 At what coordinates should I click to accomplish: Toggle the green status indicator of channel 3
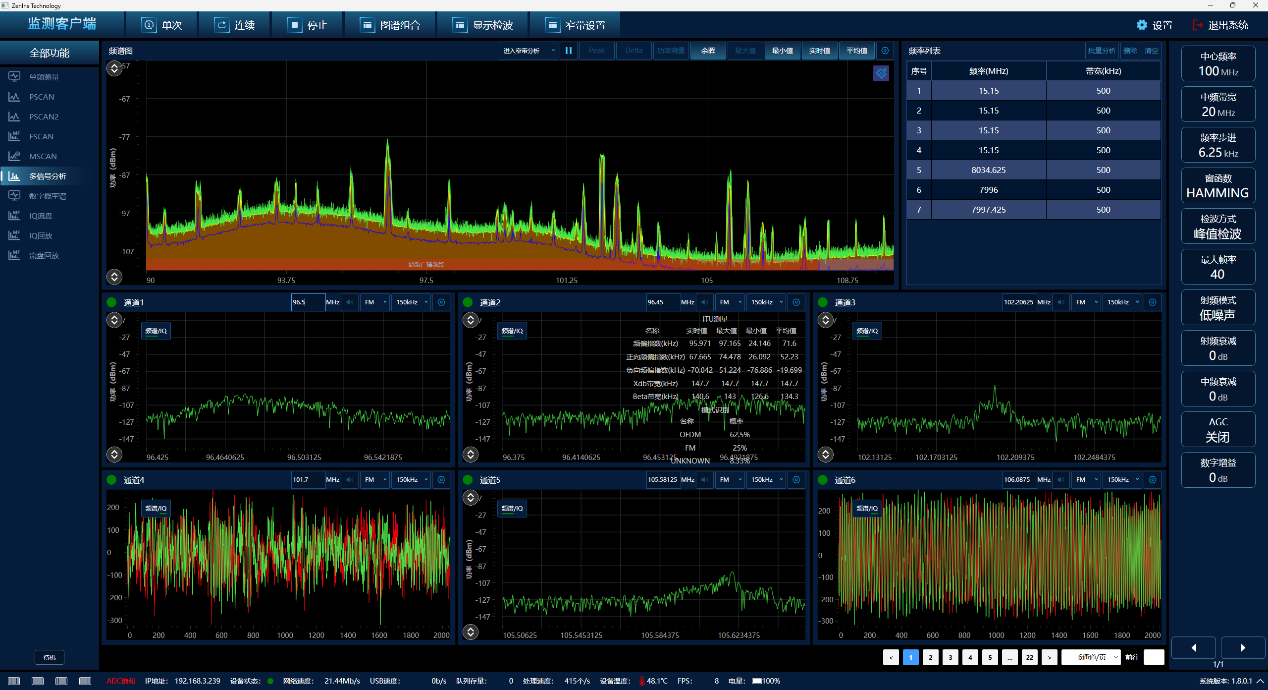point(825,301)
